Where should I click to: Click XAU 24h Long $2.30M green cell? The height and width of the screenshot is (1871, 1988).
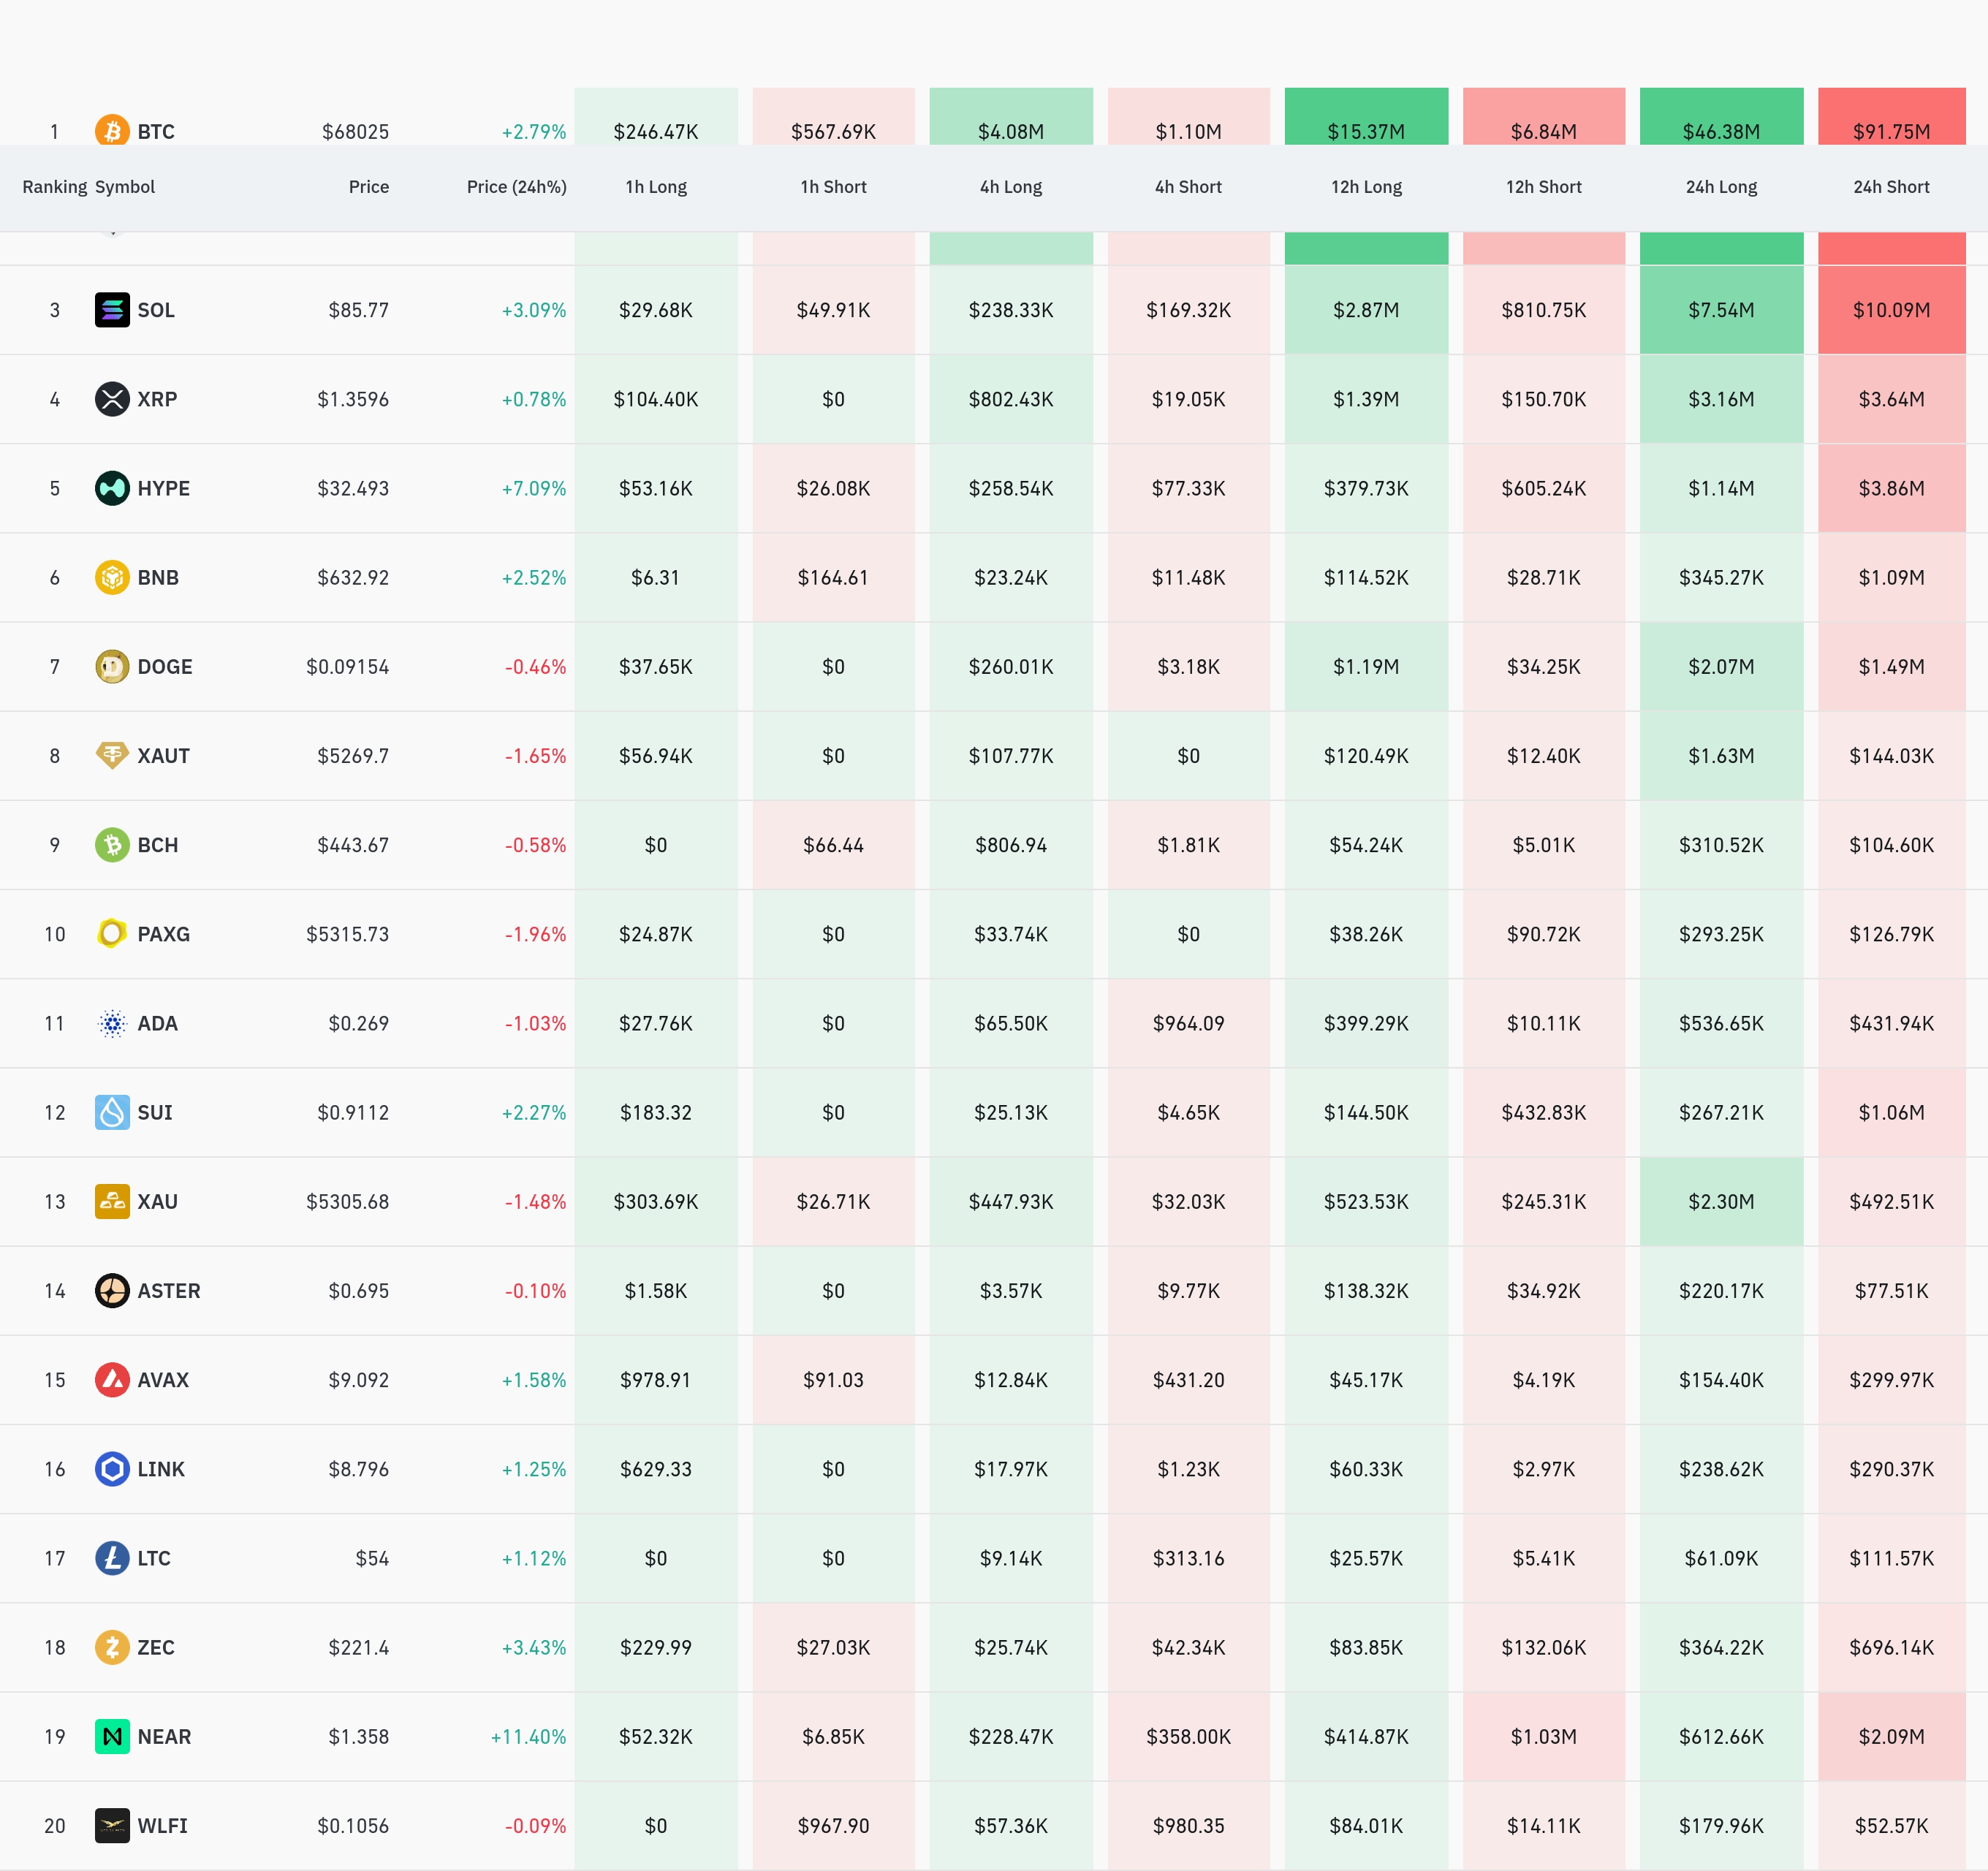1721,1202
